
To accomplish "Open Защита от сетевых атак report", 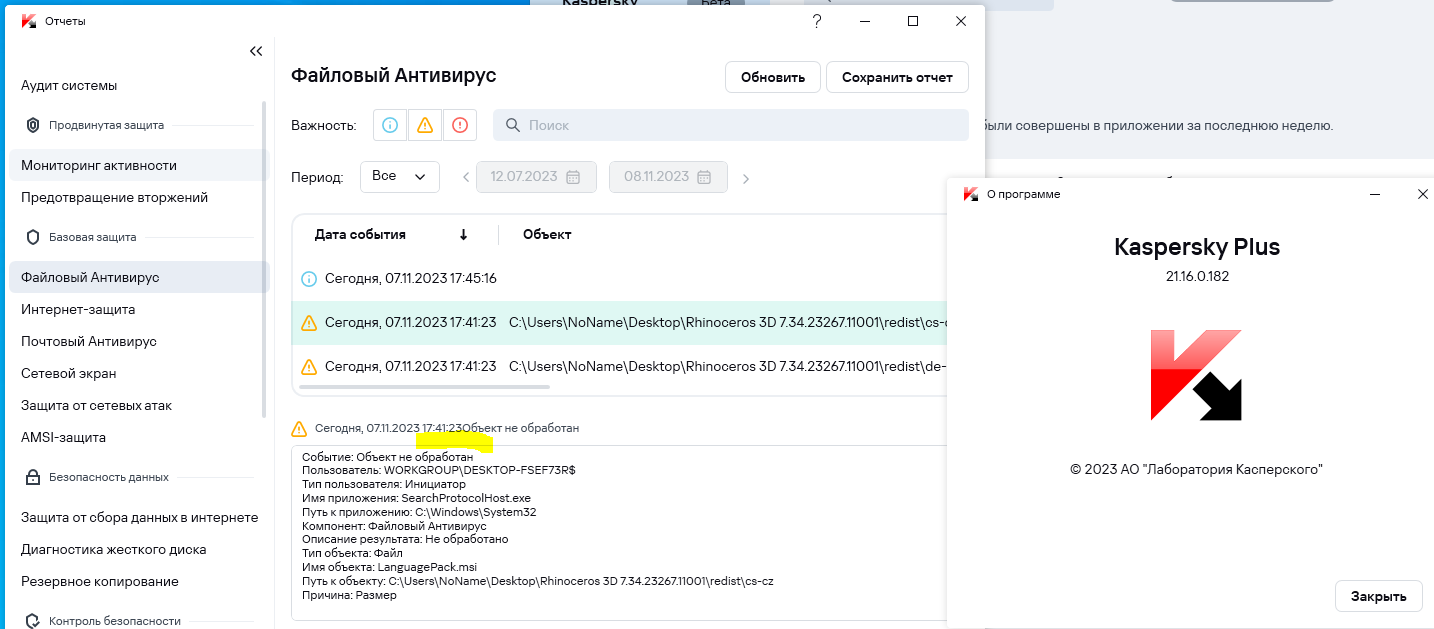I will (x=97, y=406).
